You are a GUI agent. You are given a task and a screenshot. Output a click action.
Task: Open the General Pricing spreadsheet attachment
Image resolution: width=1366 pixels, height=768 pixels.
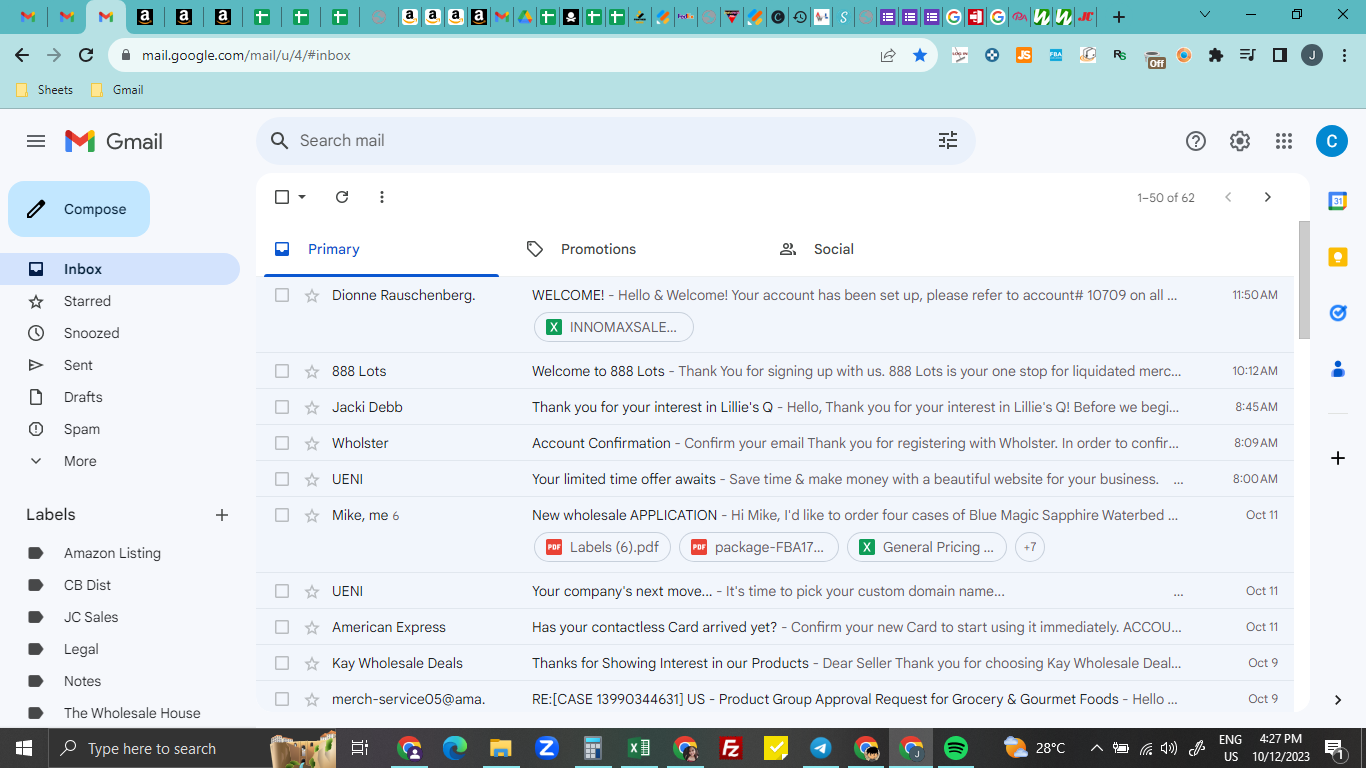927,547
